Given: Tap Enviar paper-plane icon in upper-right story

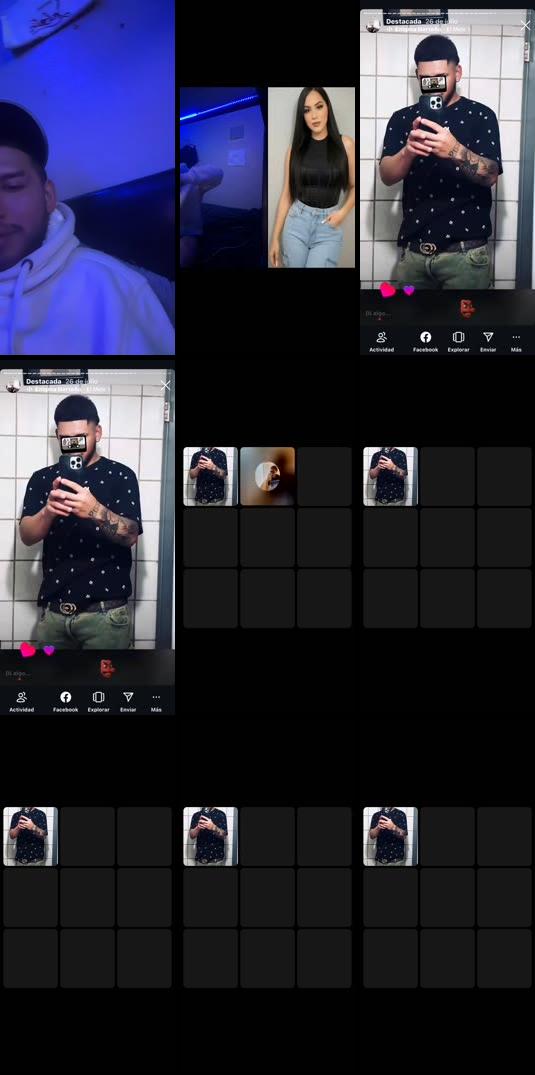Looking at the screenshot, I should point(488,341).
